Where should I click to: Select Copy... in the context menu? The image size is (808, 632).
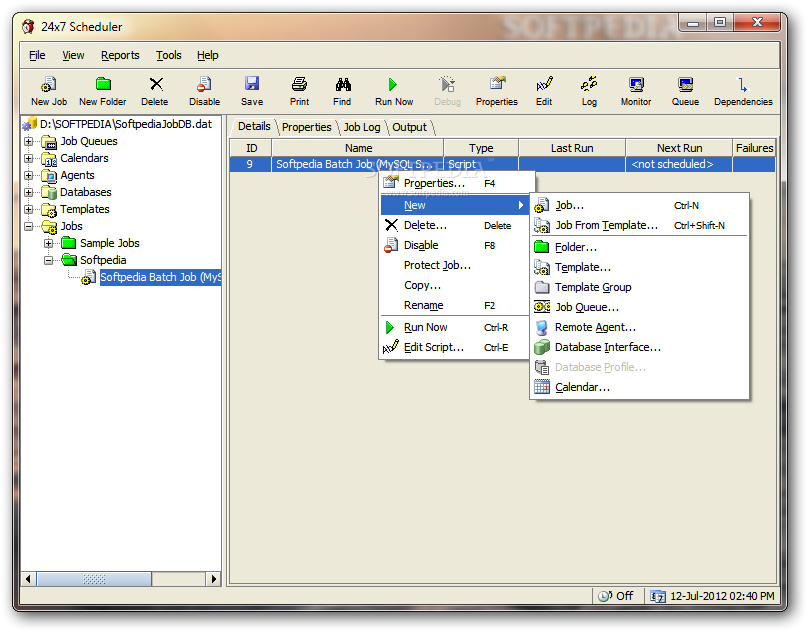click(x=455, y=286)
